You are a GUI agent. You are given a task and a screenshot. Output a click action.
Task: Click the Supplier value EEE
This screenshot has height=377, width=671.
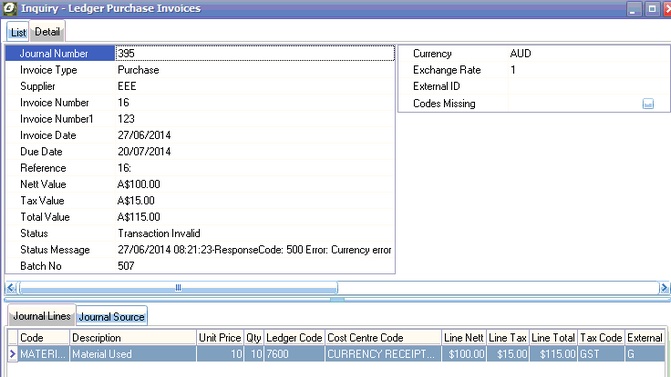(127, 86)
